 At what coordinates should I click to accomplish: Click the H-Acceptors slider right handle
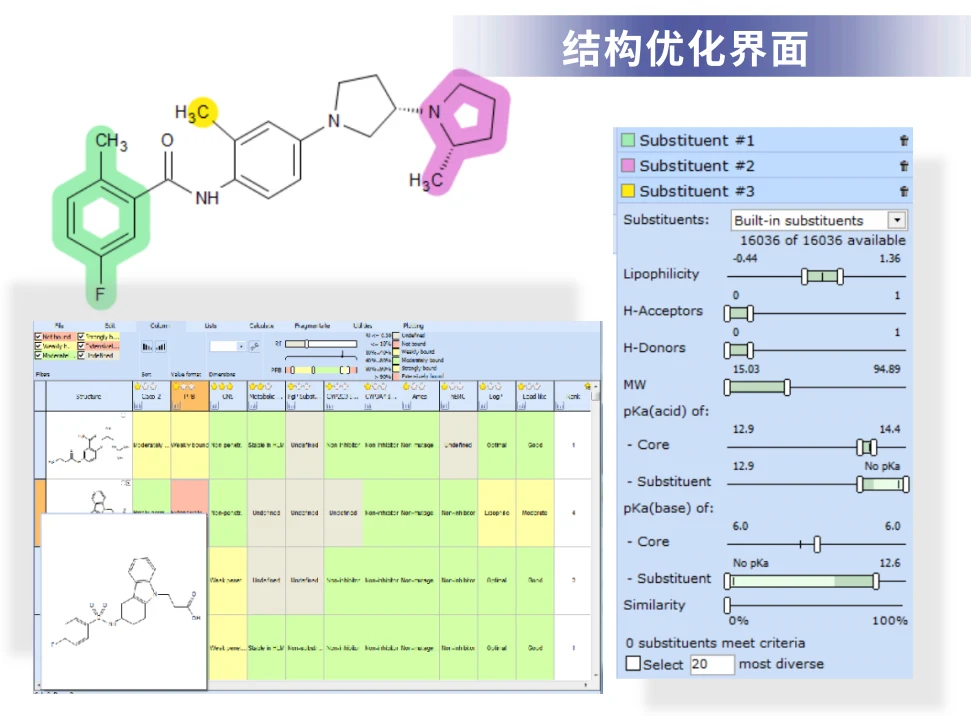click(750, 313)
